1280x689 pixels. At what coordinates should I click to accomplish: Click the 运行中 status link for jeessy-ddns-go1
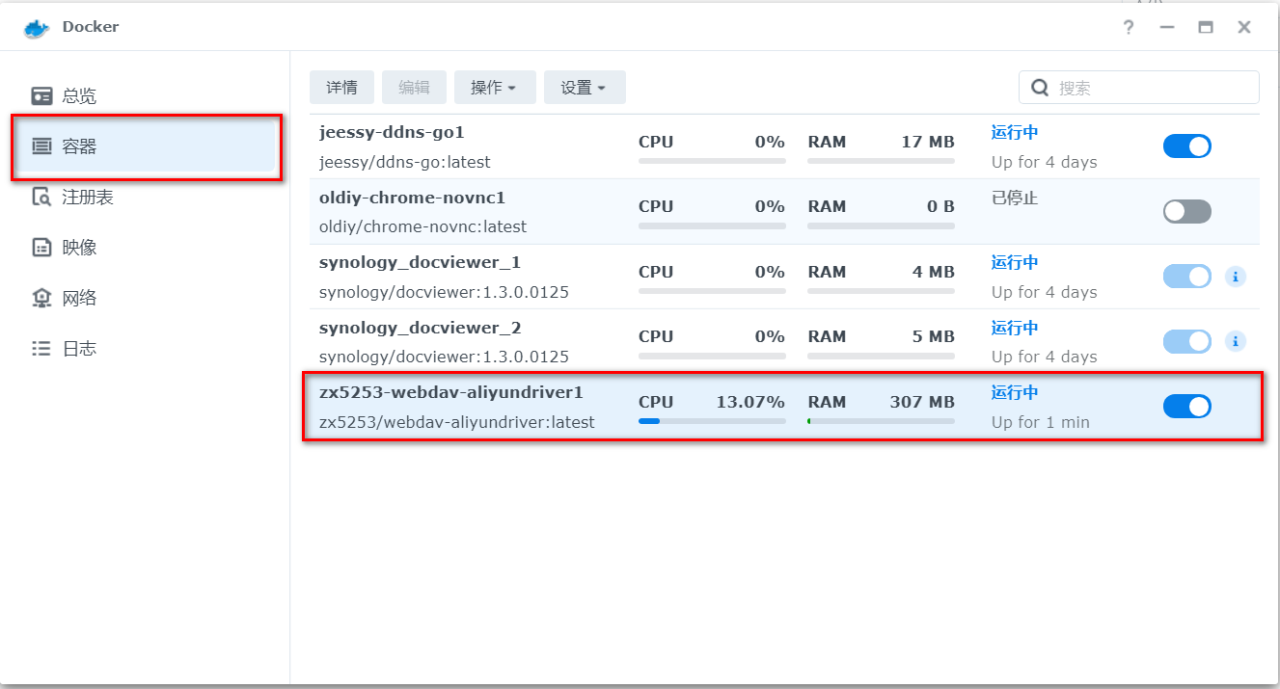[1014, 132]
